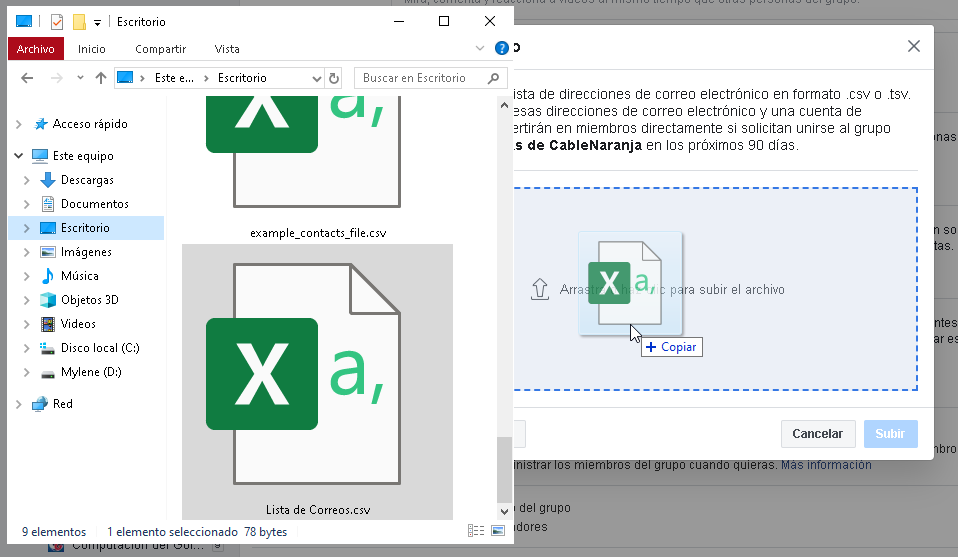Viewport: 958px width, 557px height.
Task: Collapse the Este equipo node
Action: (x=18, y=156)
